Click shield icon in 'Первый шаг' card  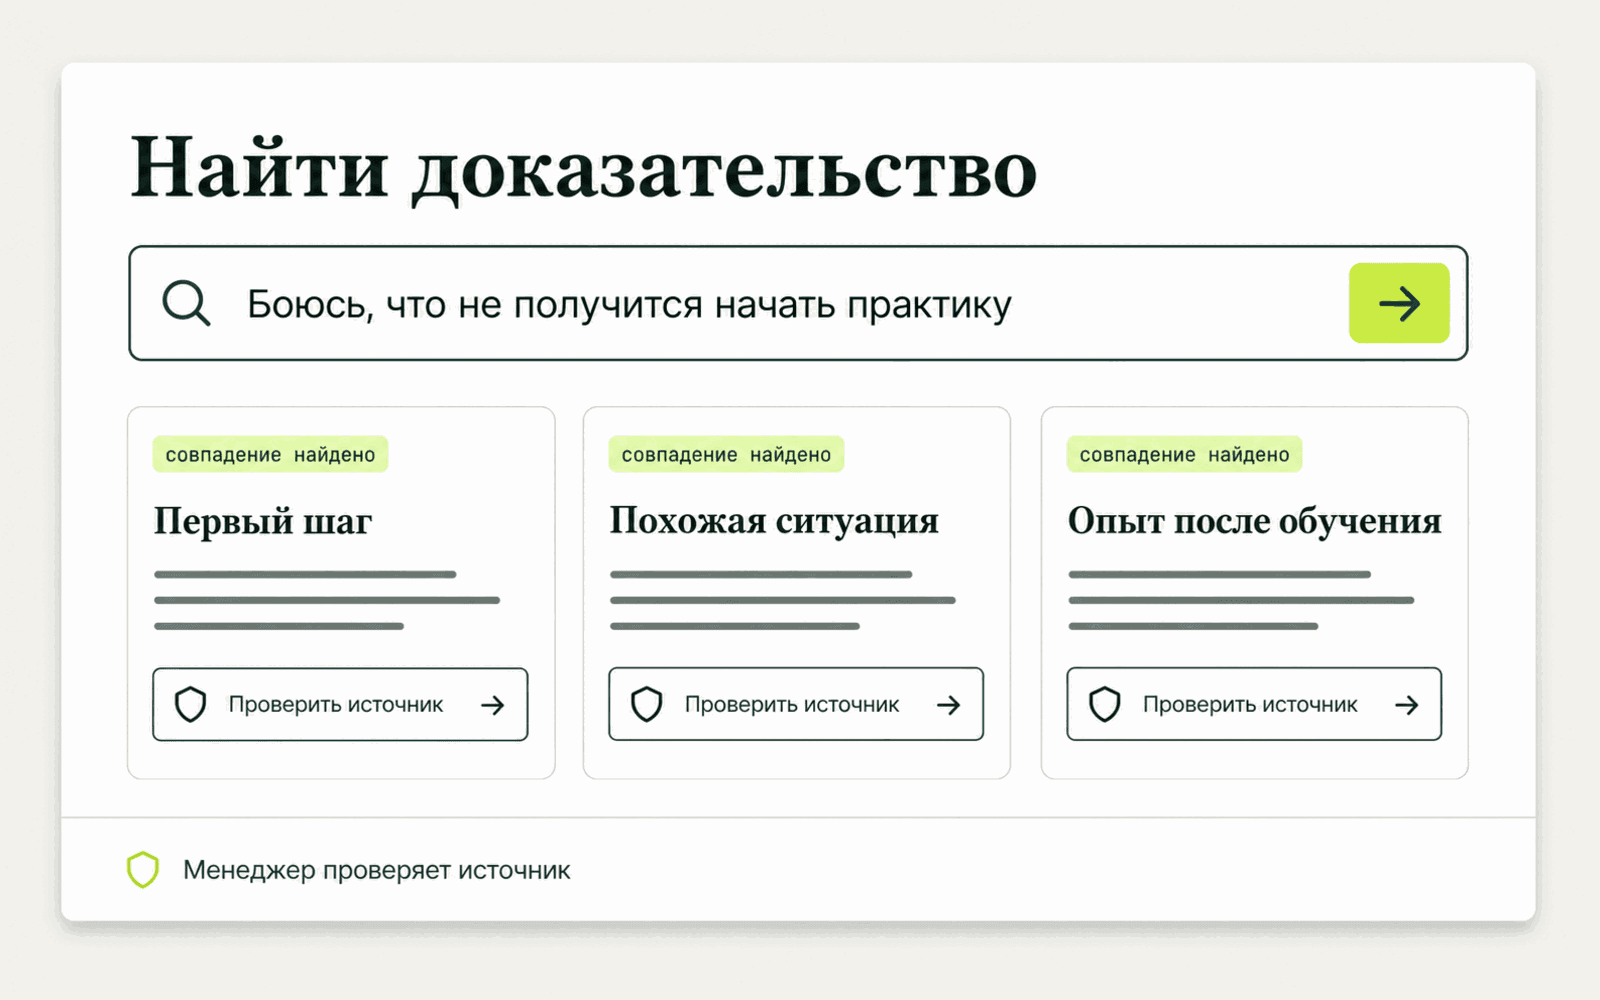[190, 704]
